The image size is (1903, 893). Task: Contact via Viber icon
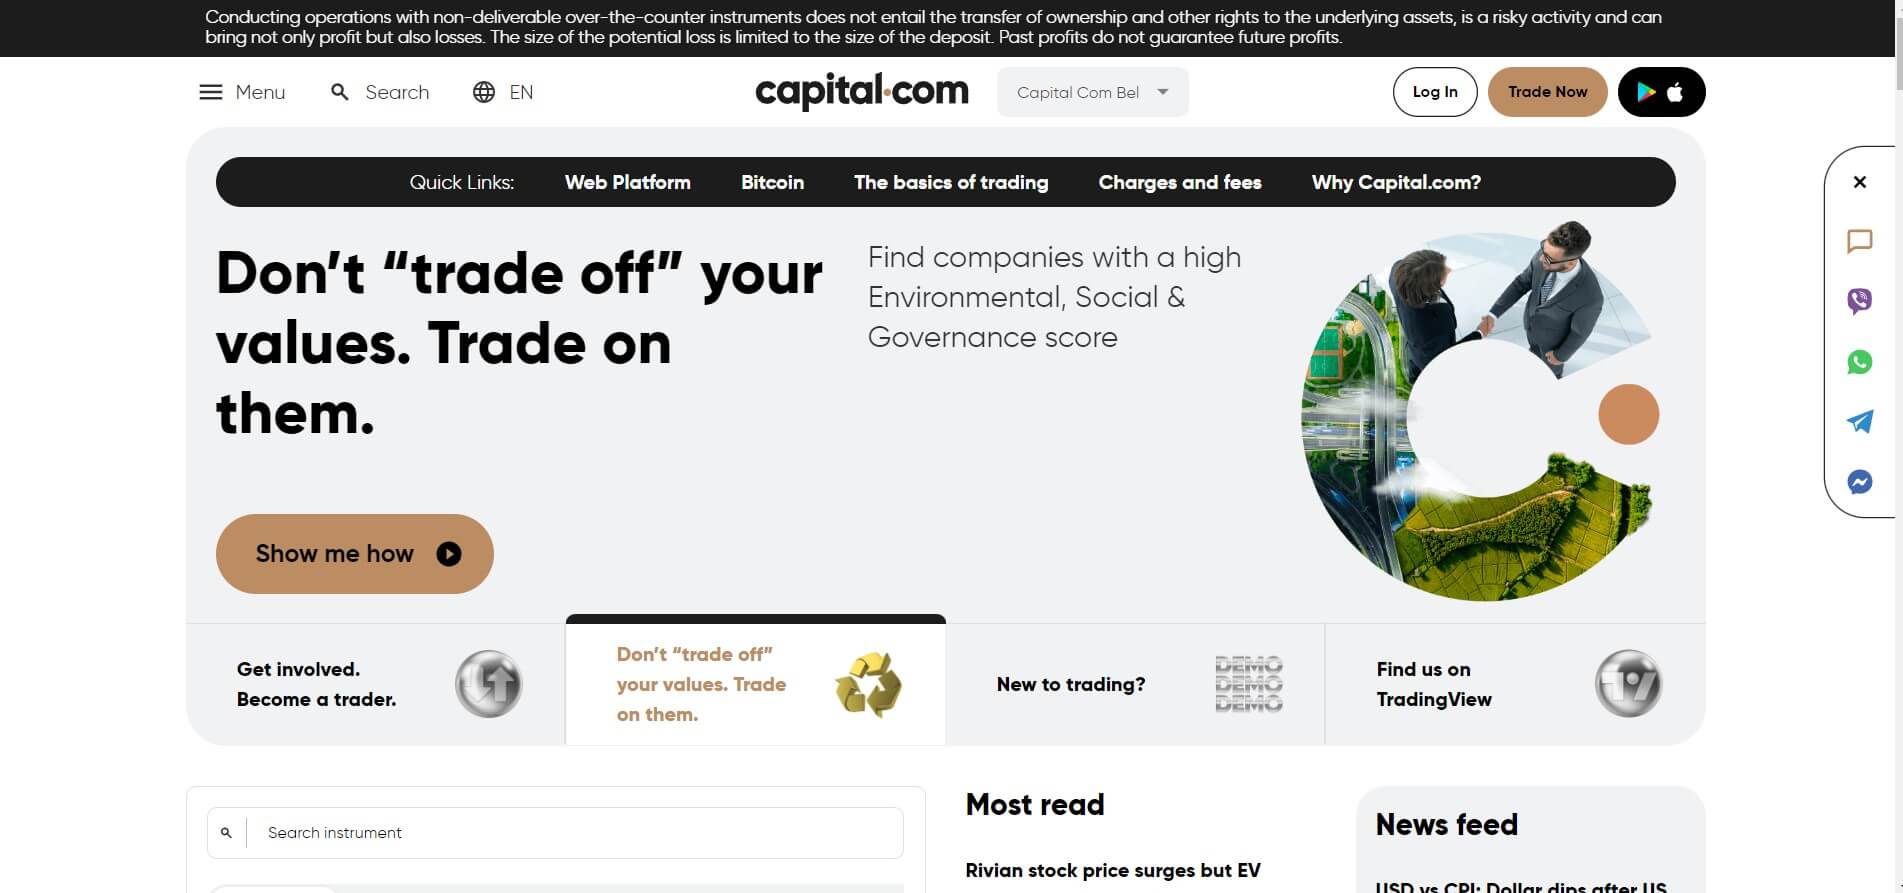1860,301
